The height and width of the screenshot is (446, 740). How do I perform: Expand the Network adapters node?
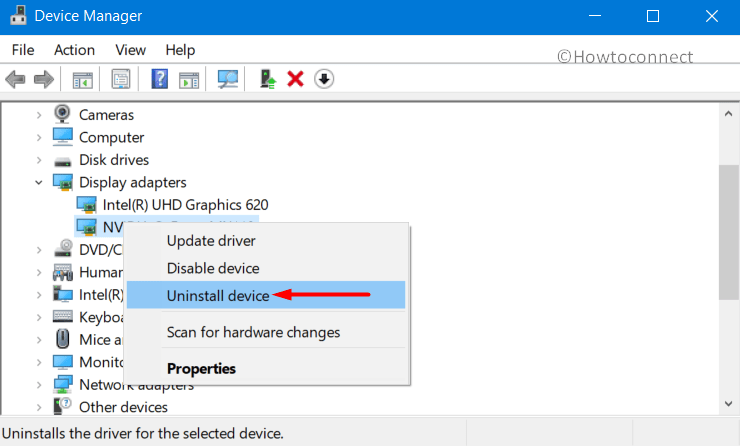coord(39,385)
